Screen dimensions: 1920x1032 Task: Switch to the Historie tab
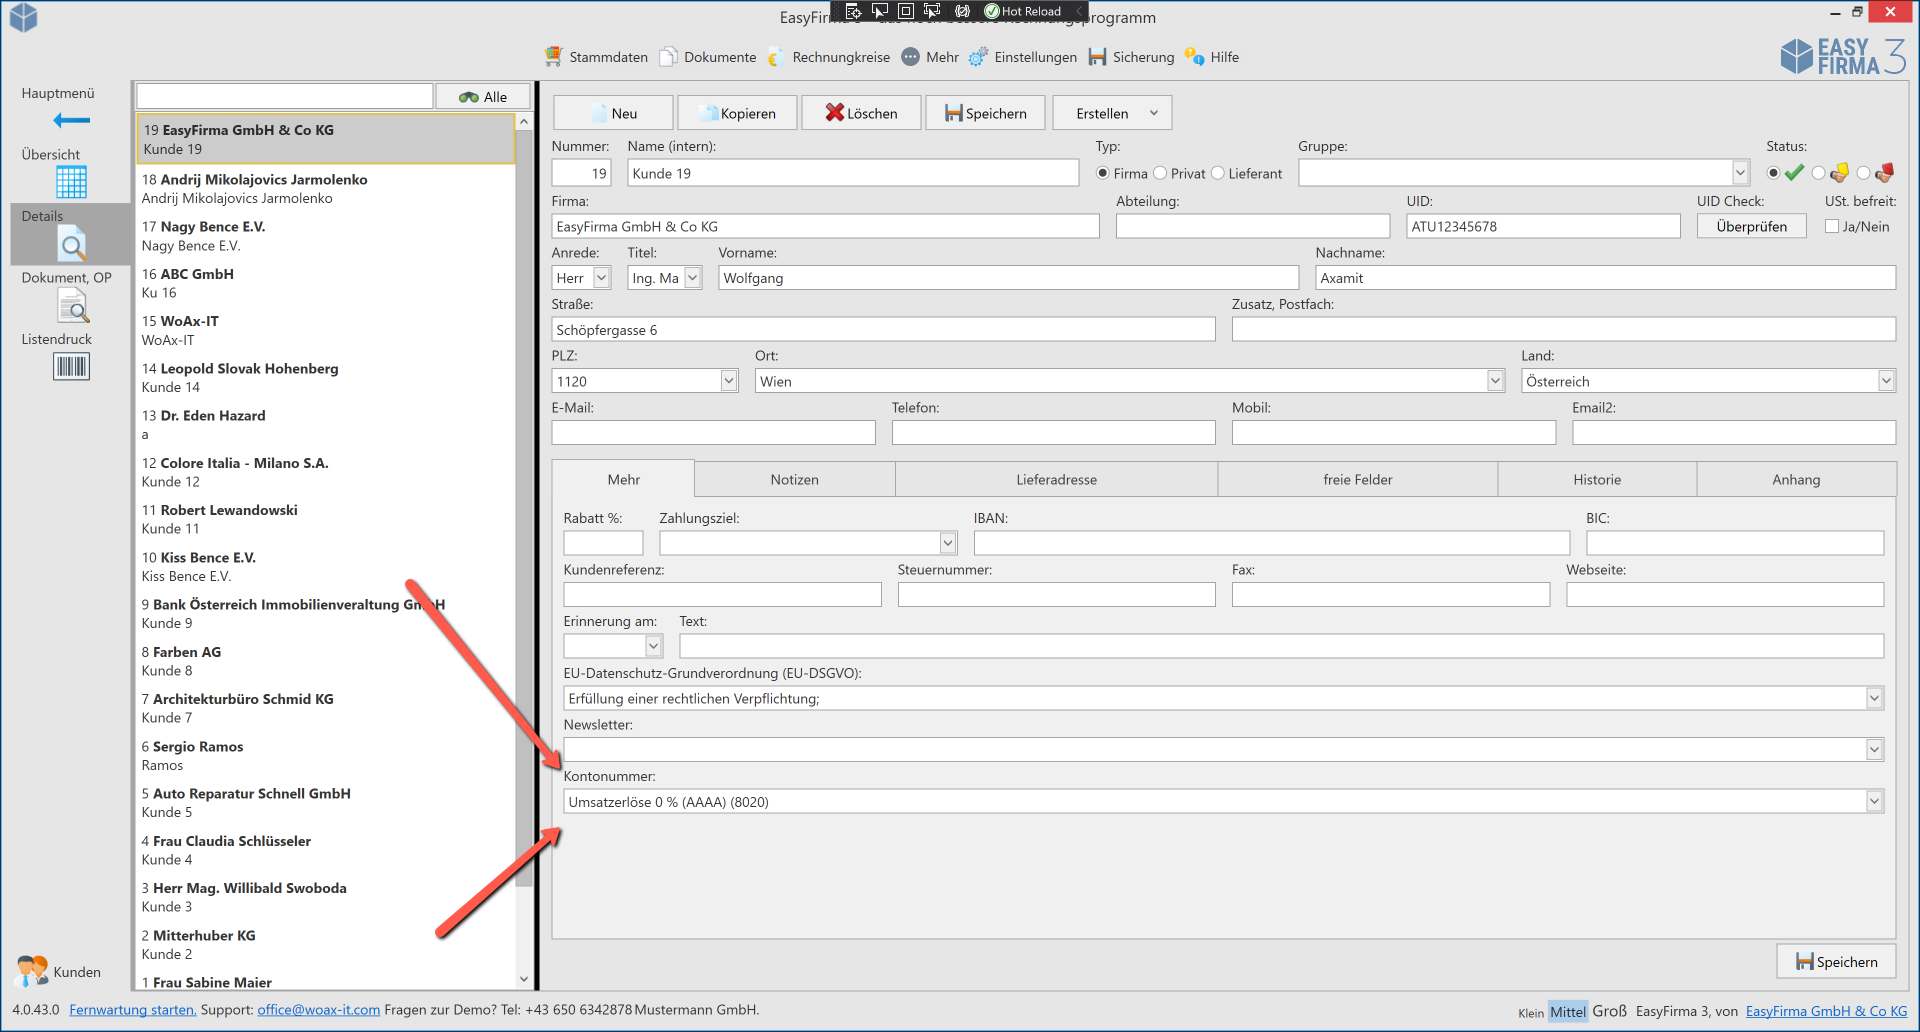(1597, 480)
